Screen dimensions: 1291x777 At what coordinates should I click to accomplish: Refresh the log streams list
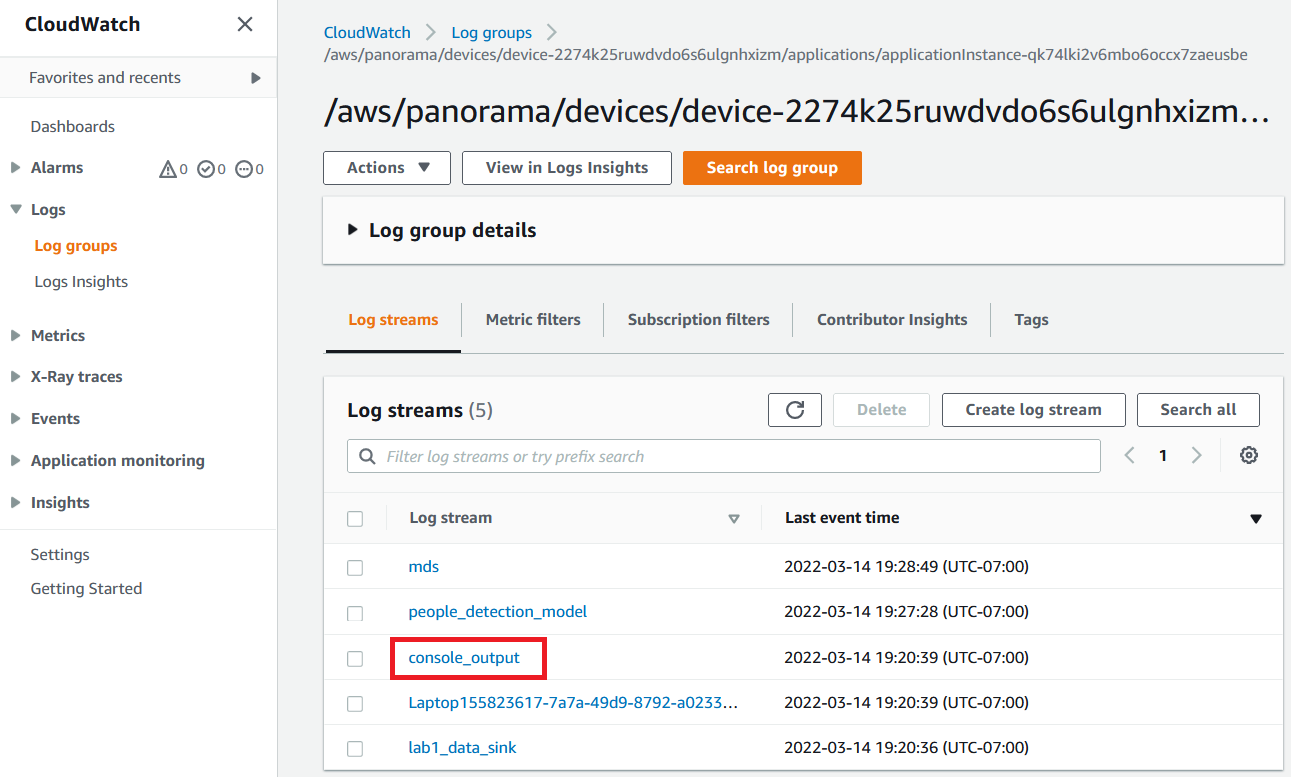[795, 410]
